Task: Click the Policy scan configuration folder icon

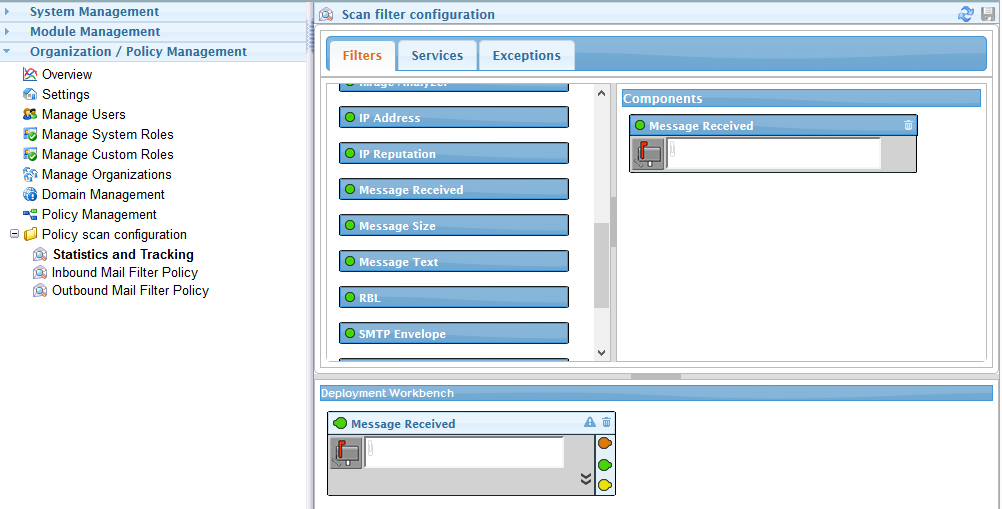Action: 31,234
